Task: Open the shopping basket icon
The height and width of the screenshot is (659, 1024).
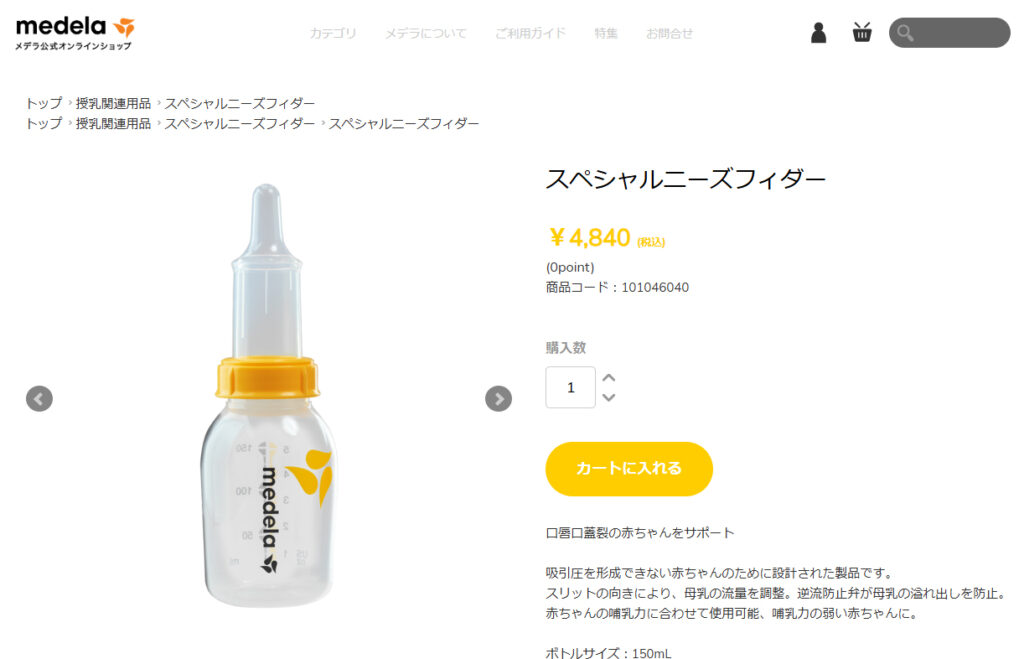Action: 862,32
